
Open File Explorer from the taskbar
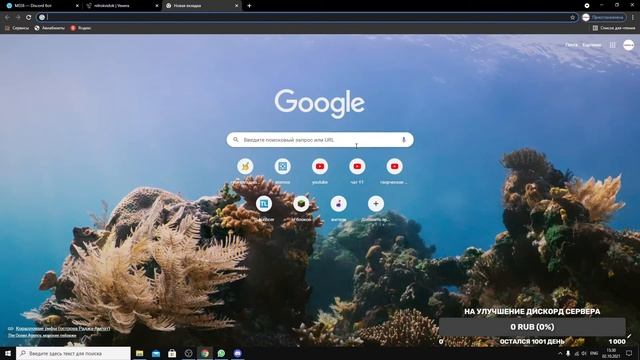tap(140, 353)
